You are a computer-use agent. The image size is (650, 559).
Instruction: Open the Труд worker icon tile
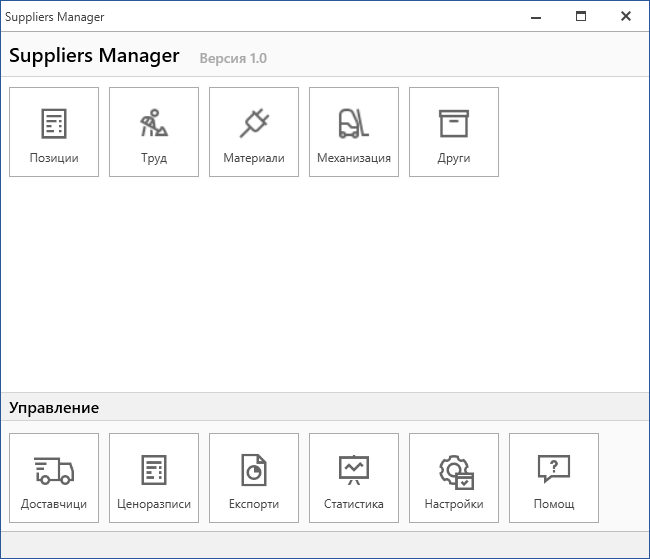click(154, 123)
